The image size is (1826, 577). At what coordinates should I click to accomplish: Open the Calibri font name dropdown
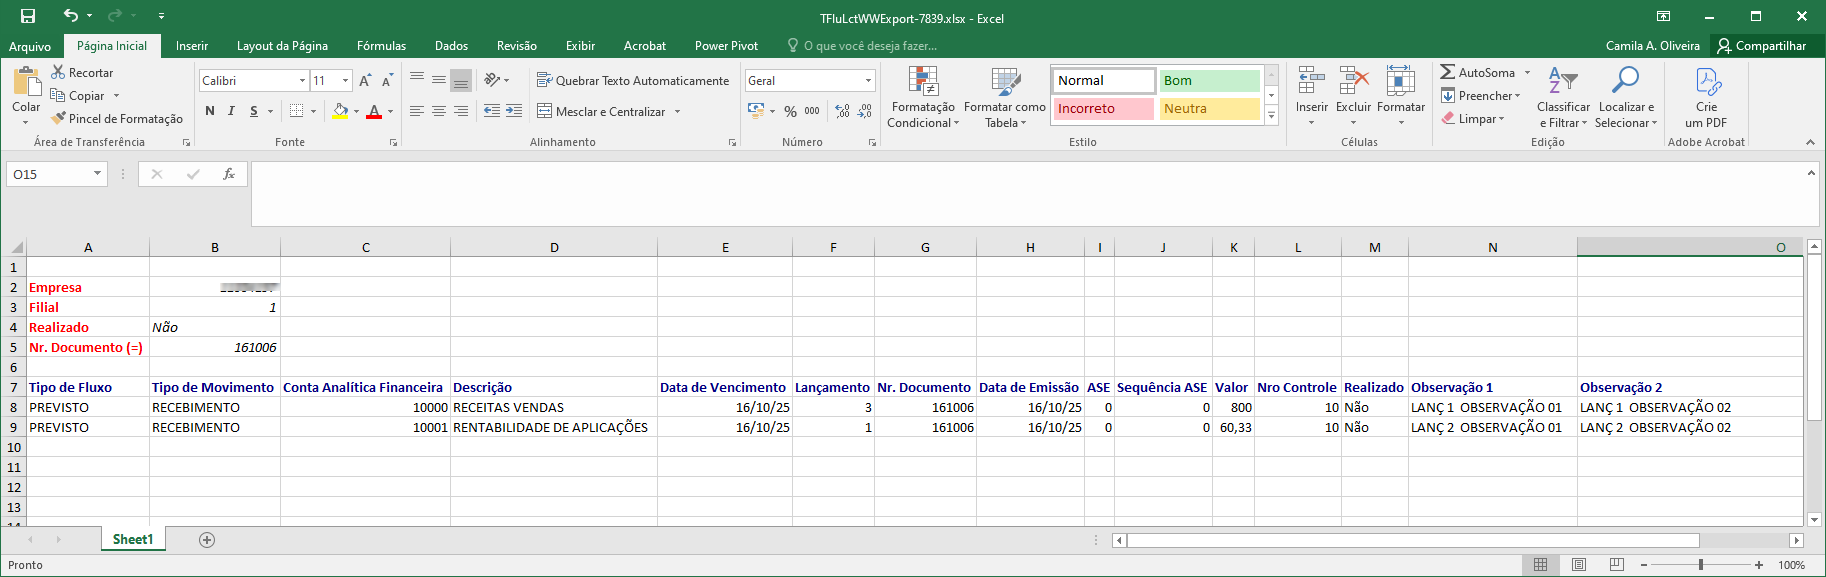pyautogui.click(x=302, y=80)
